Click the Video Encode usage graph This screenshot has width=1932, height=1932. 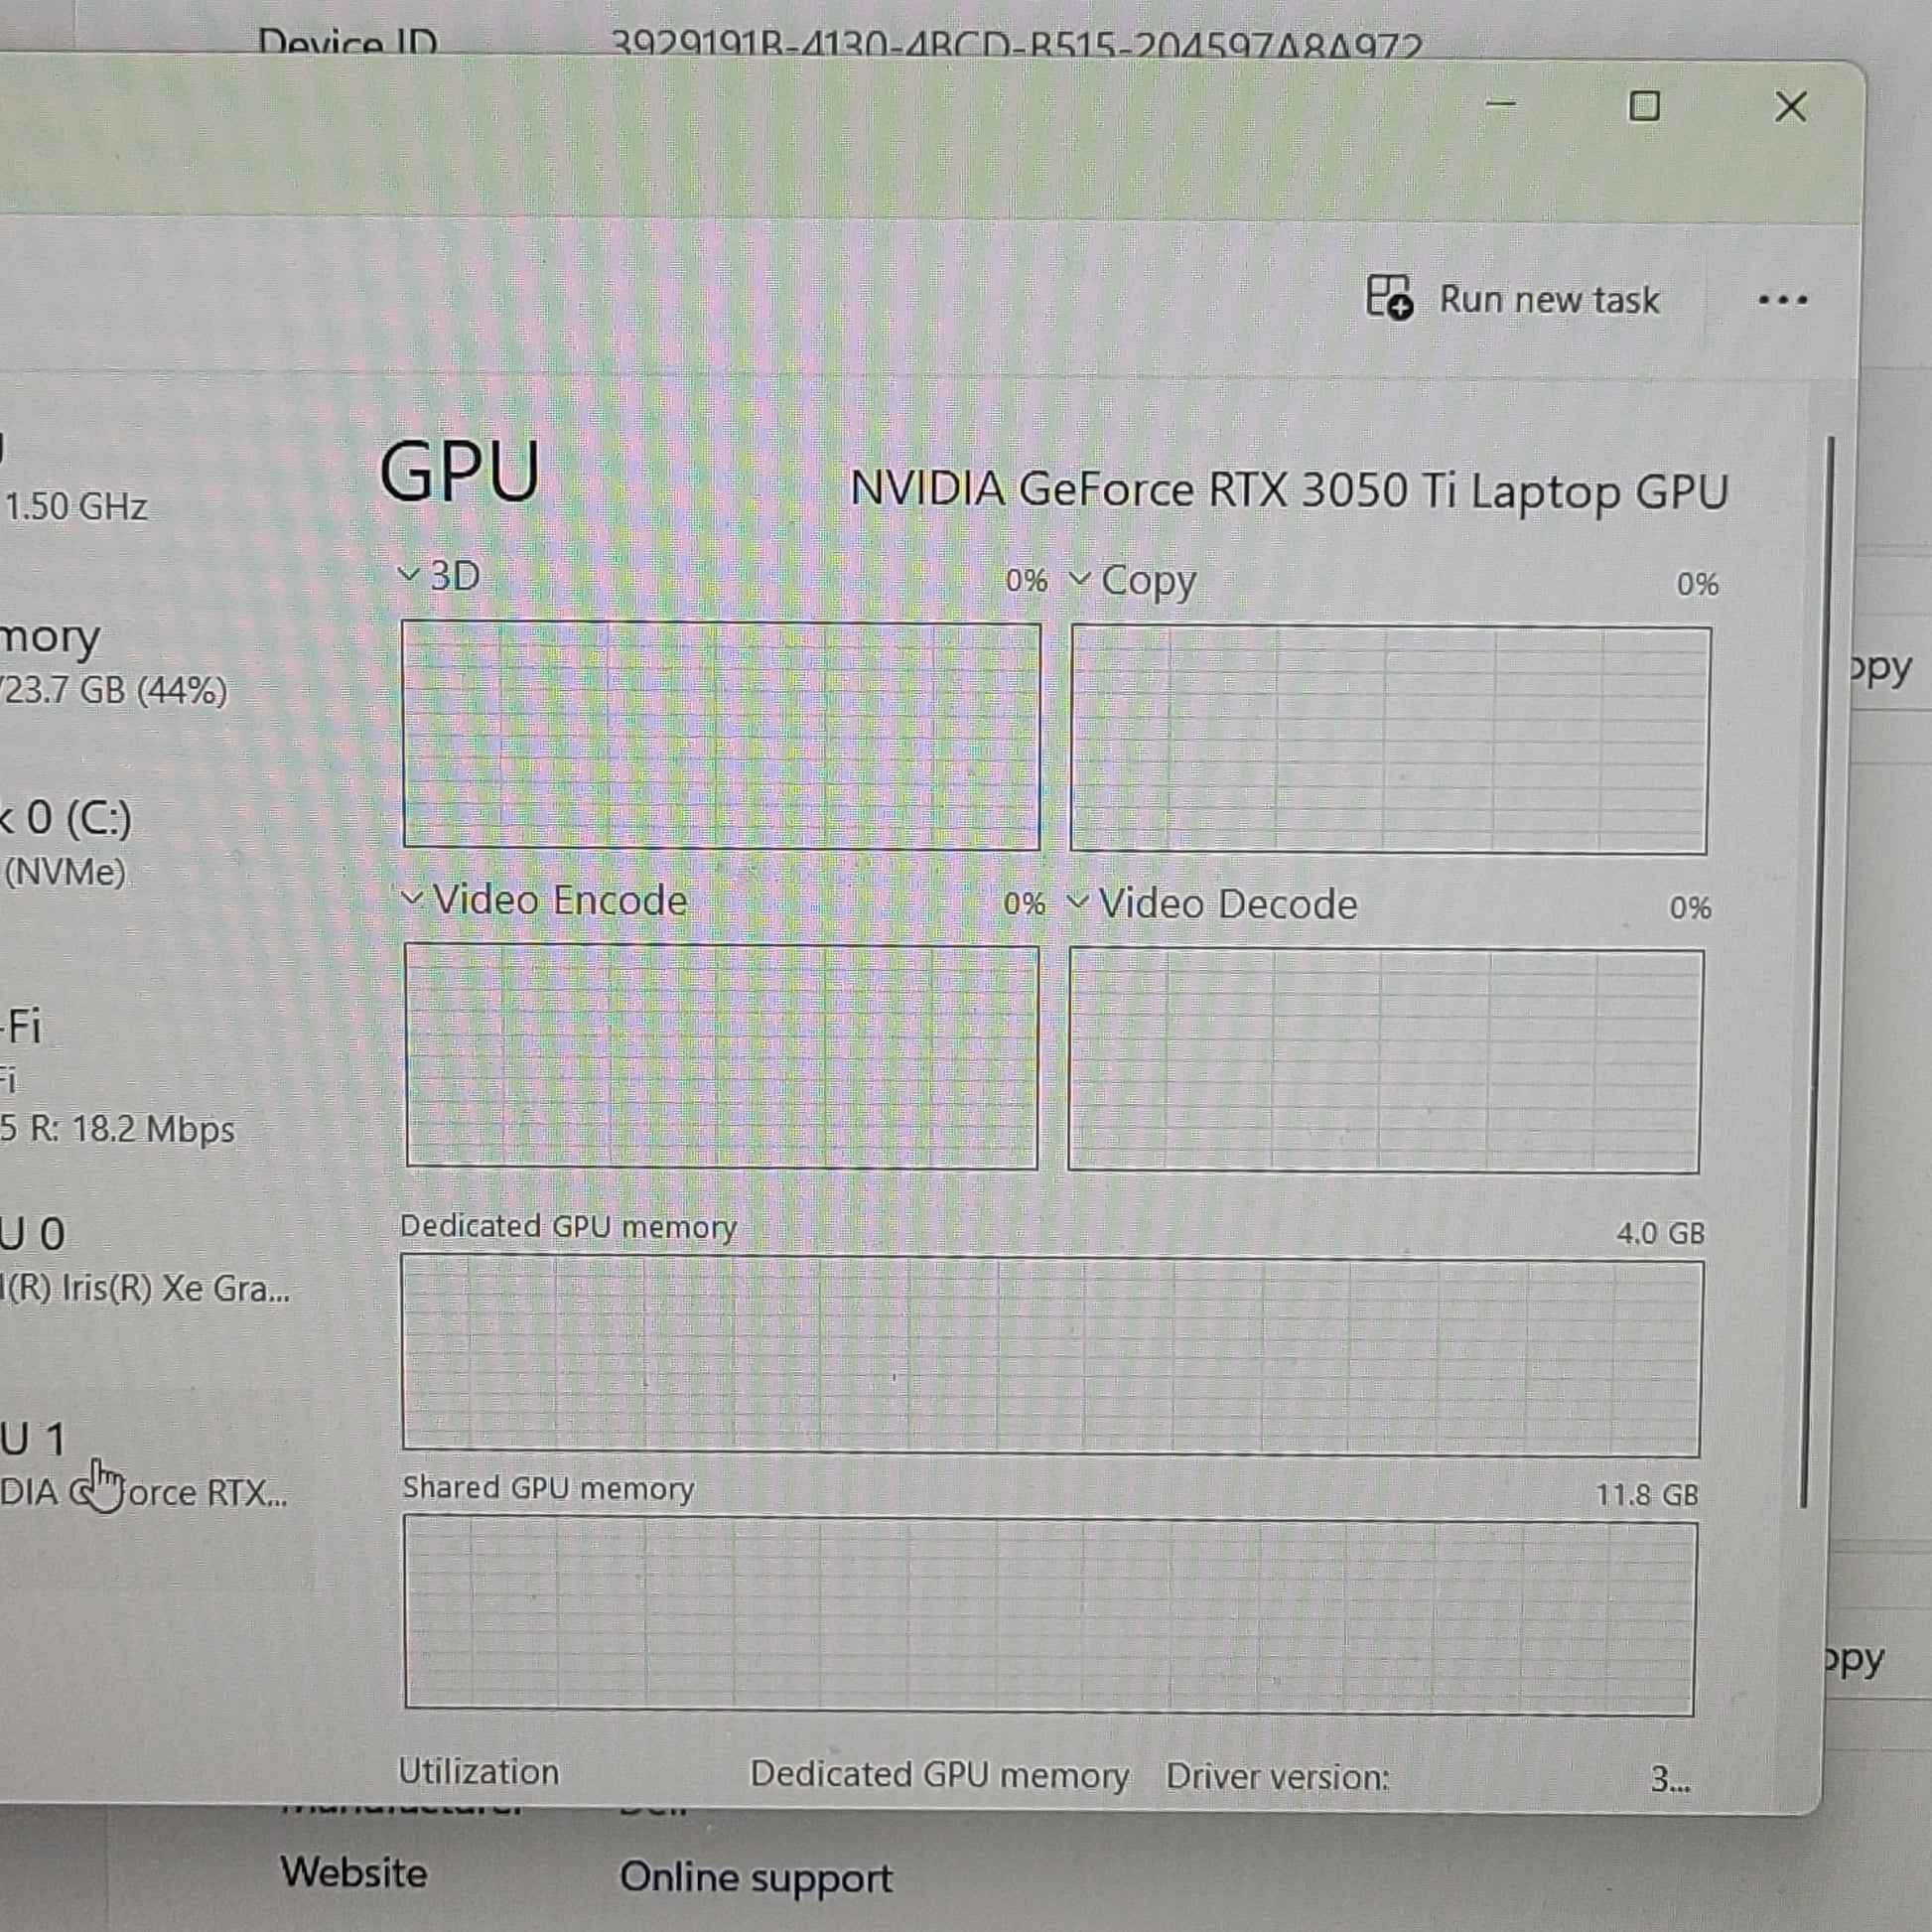click(x=721, y=1056)
